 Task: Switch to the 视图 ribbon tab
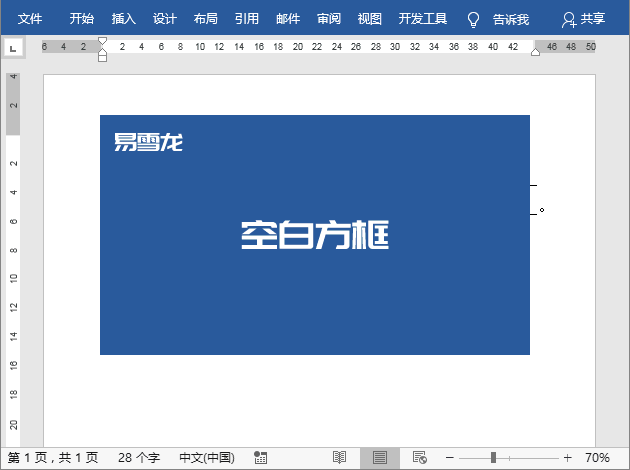pyautogui.click(x=370, y=18)
